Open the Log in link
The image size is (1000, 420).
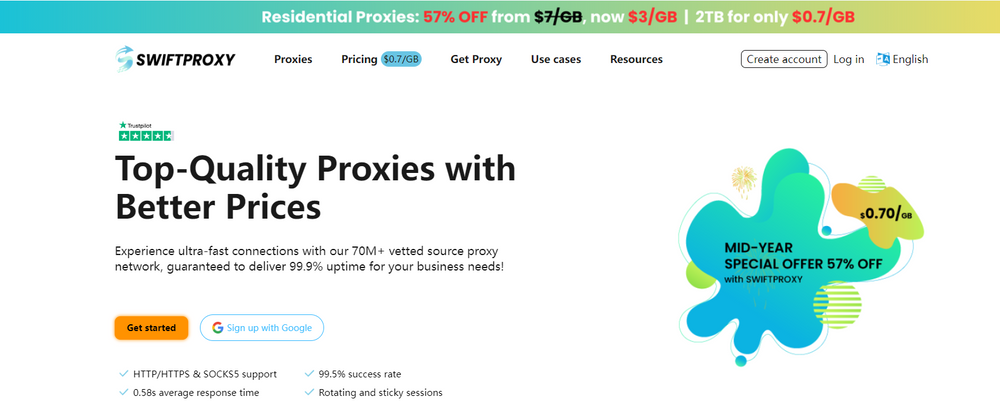(848, 59)
